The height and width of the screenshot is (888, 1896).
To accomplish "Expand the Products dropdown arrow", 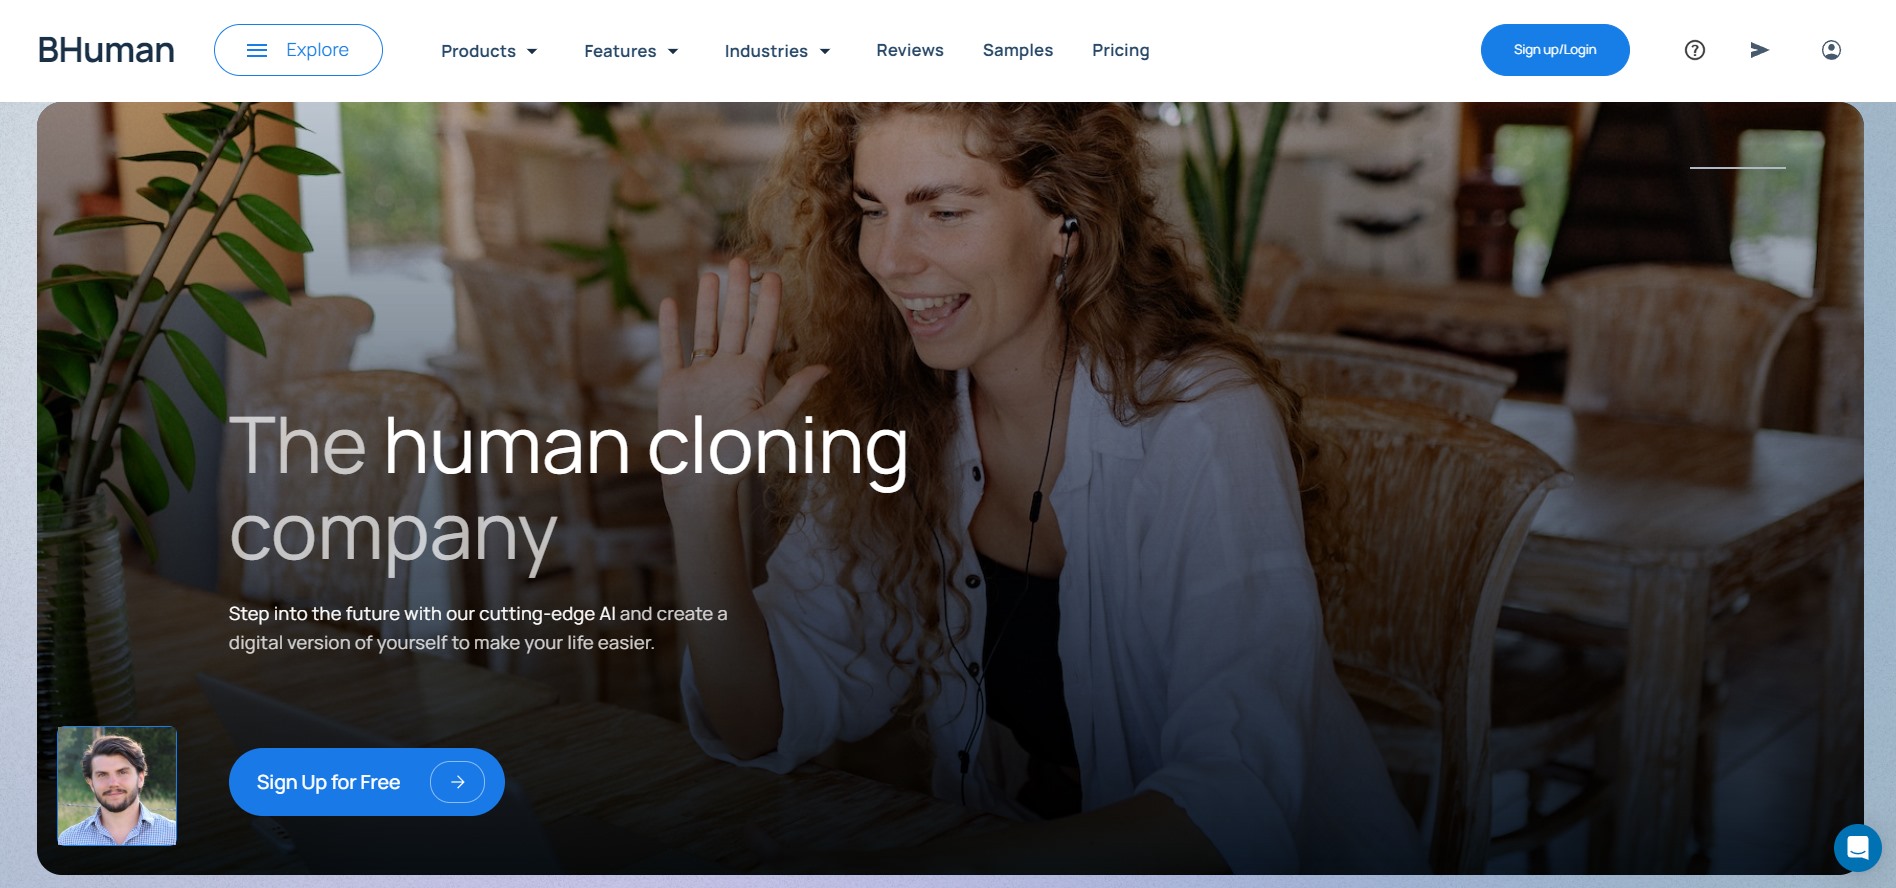I will [x=532, y=51].
